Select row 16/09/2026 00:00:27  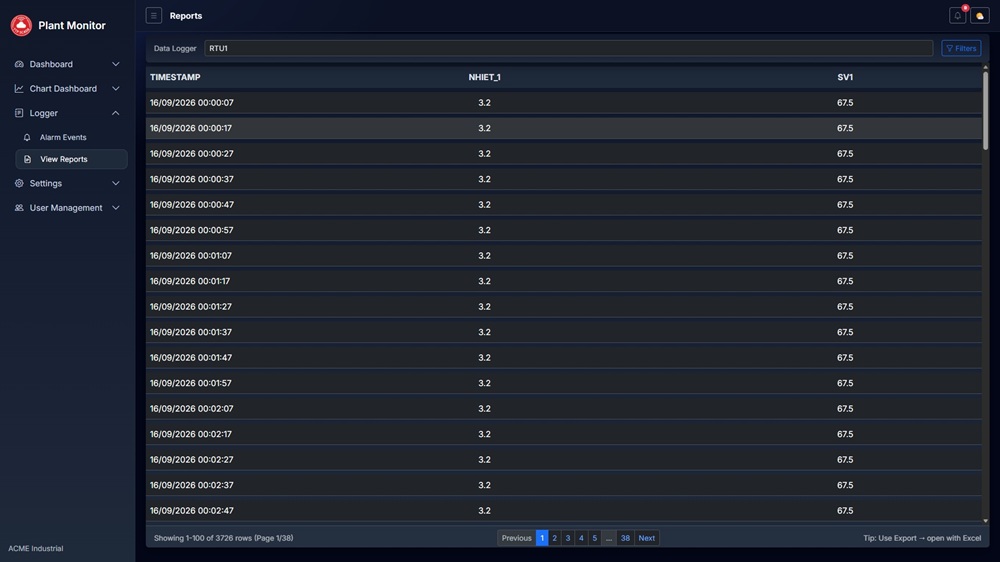pyautogui.click(x=564, y=154)
